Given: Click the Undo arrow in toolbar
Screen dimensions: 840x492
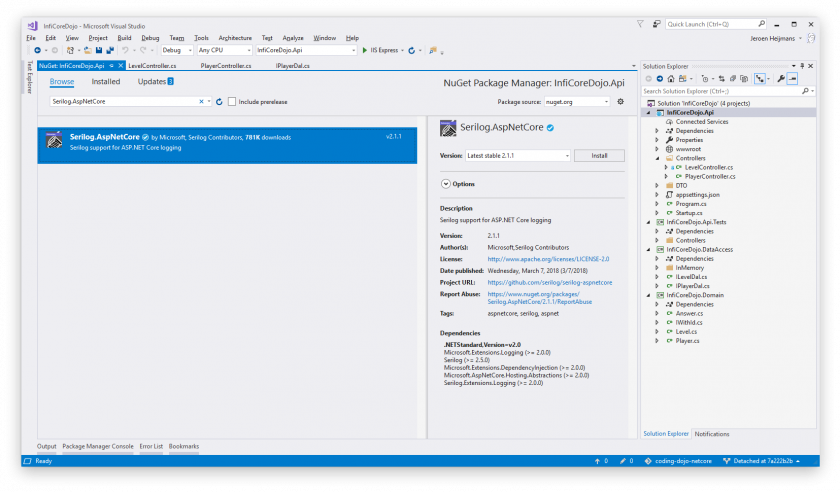Looking at the screenshot, I should 125,50.
